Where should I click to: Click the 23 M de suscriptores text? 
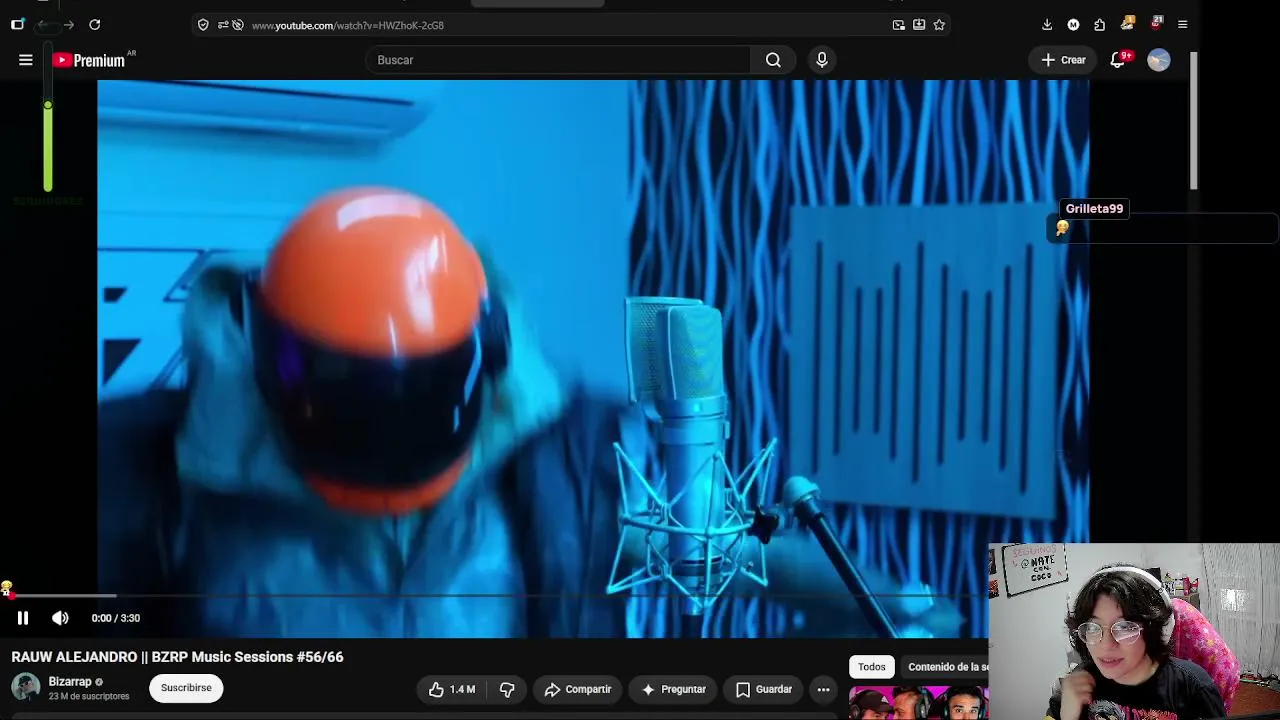tap(89, 696)
